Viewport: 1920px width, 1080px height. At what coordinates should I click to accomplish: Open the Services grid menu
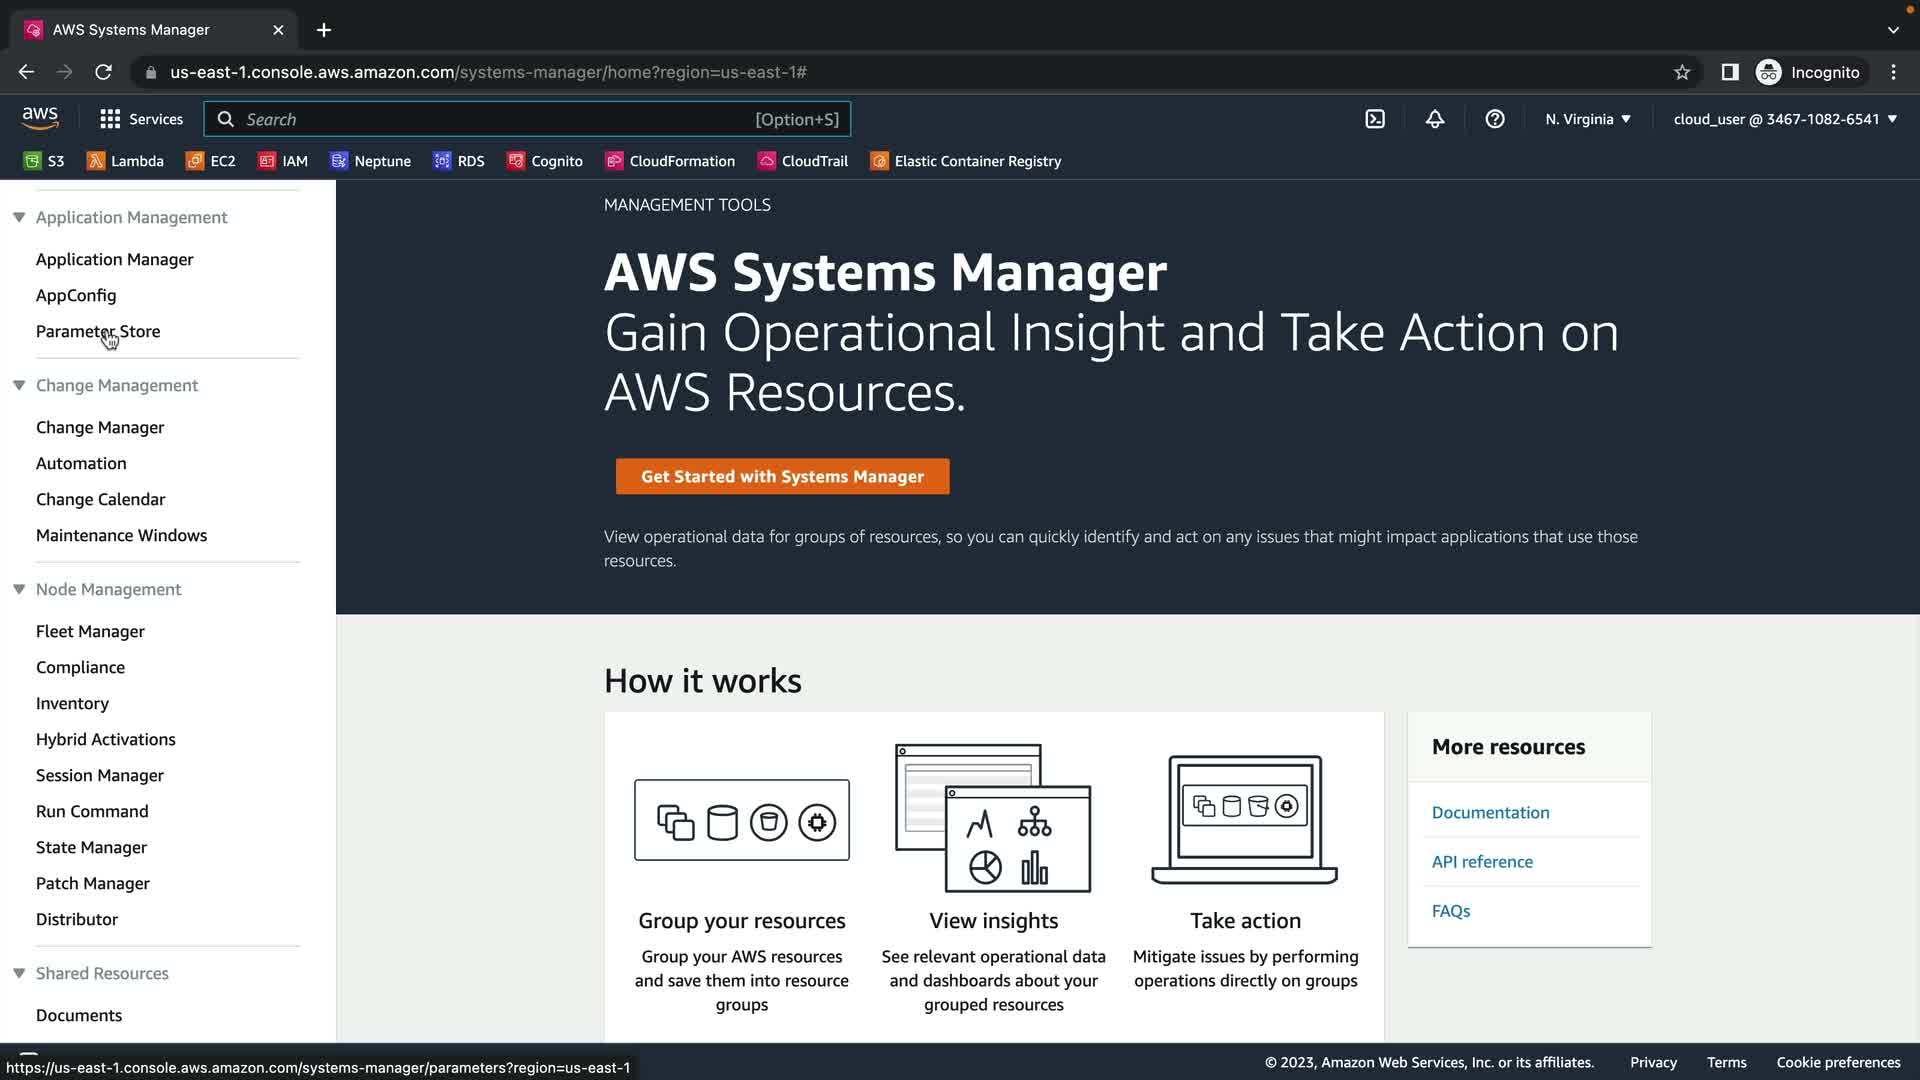pos(142,119)
